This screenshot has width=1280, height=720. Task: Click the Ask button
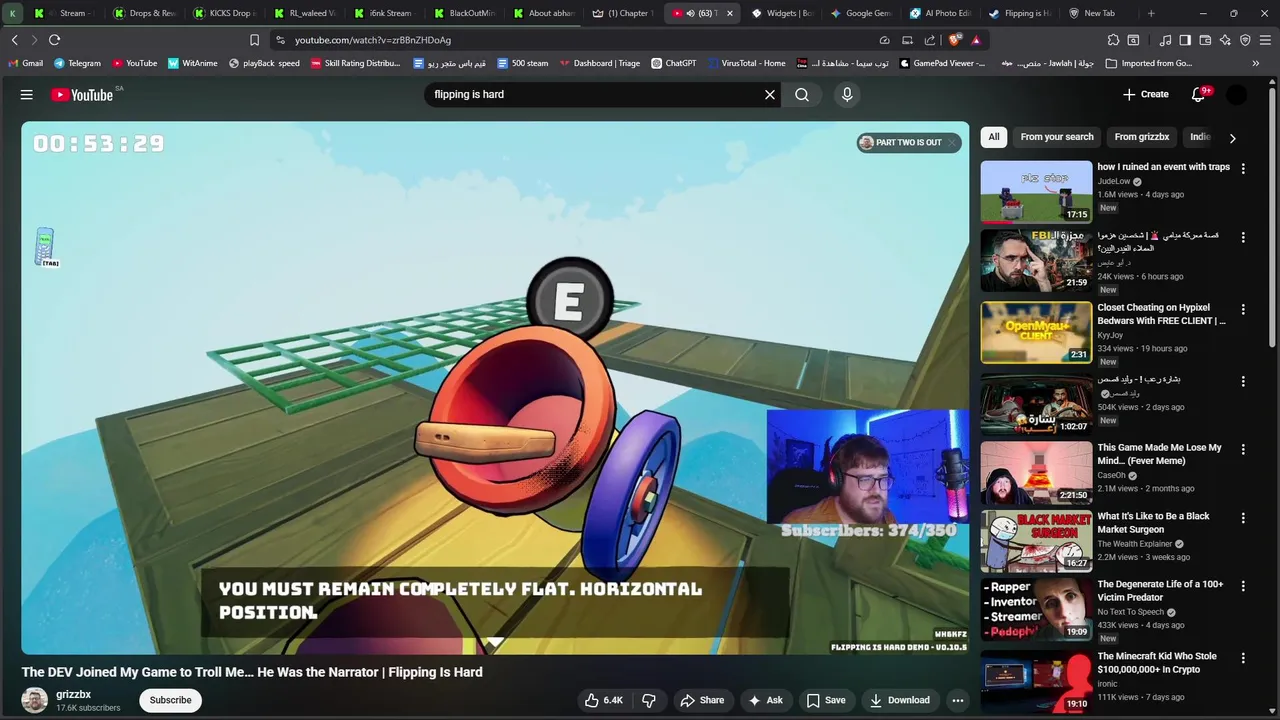click(766, 700)
